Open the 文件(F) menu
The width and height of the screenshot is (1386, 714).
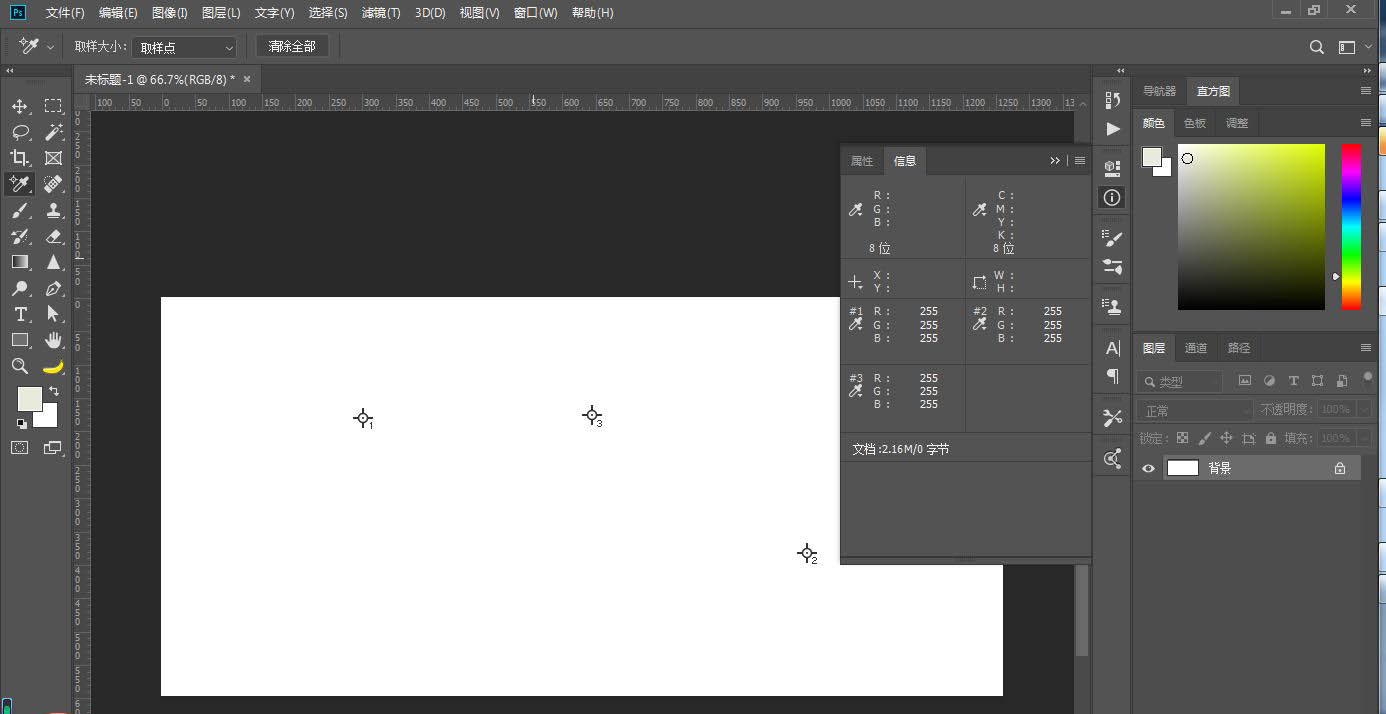coord(65,13)
